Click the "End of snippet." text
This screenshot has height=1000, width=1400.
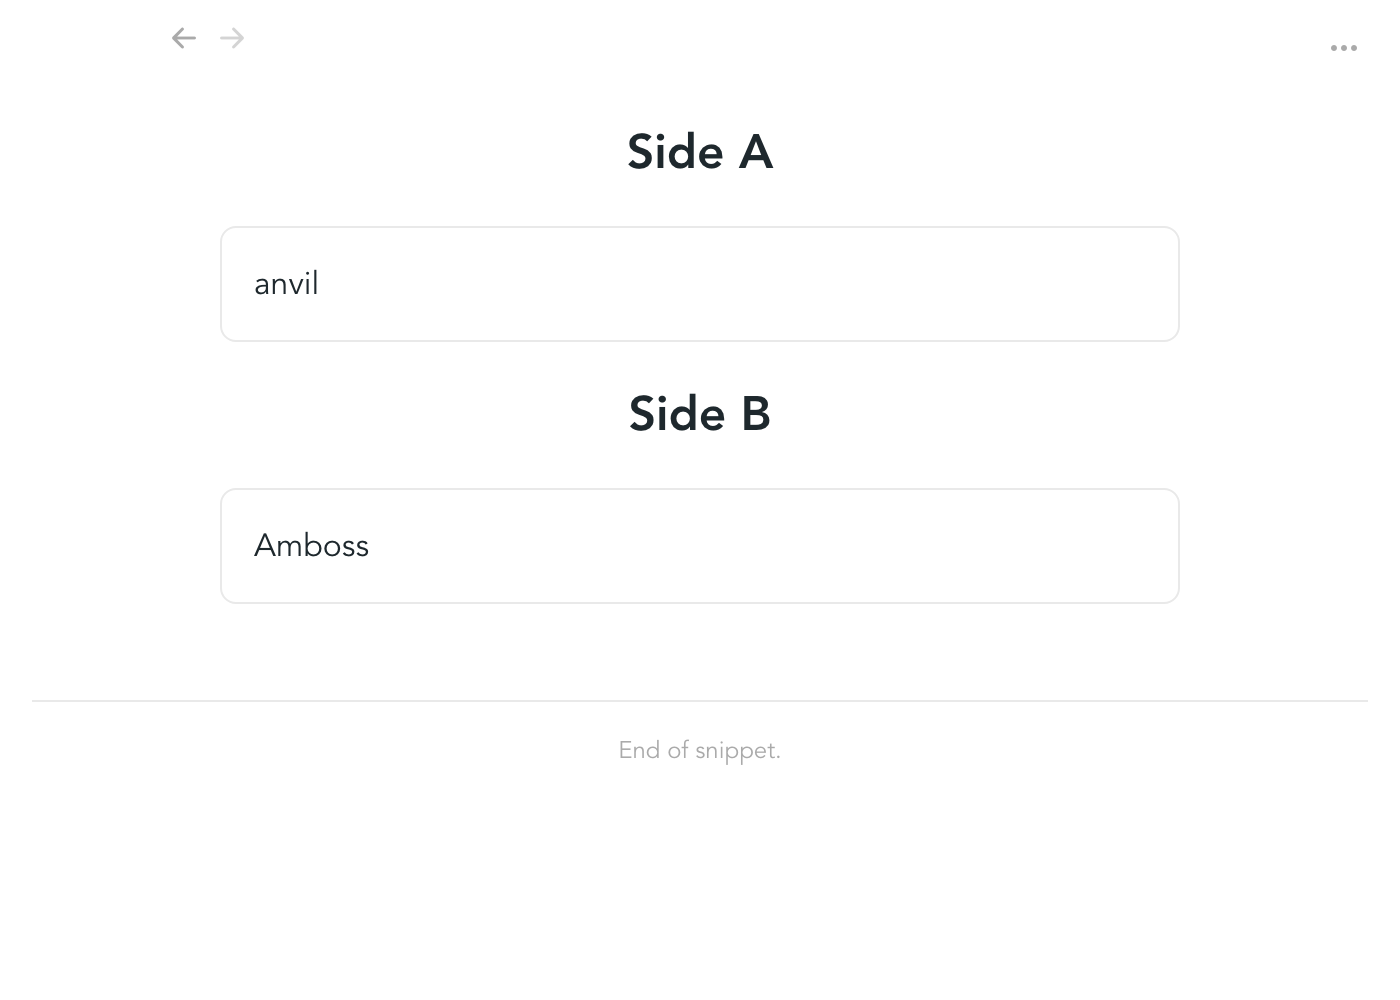(x=699, y=751)
